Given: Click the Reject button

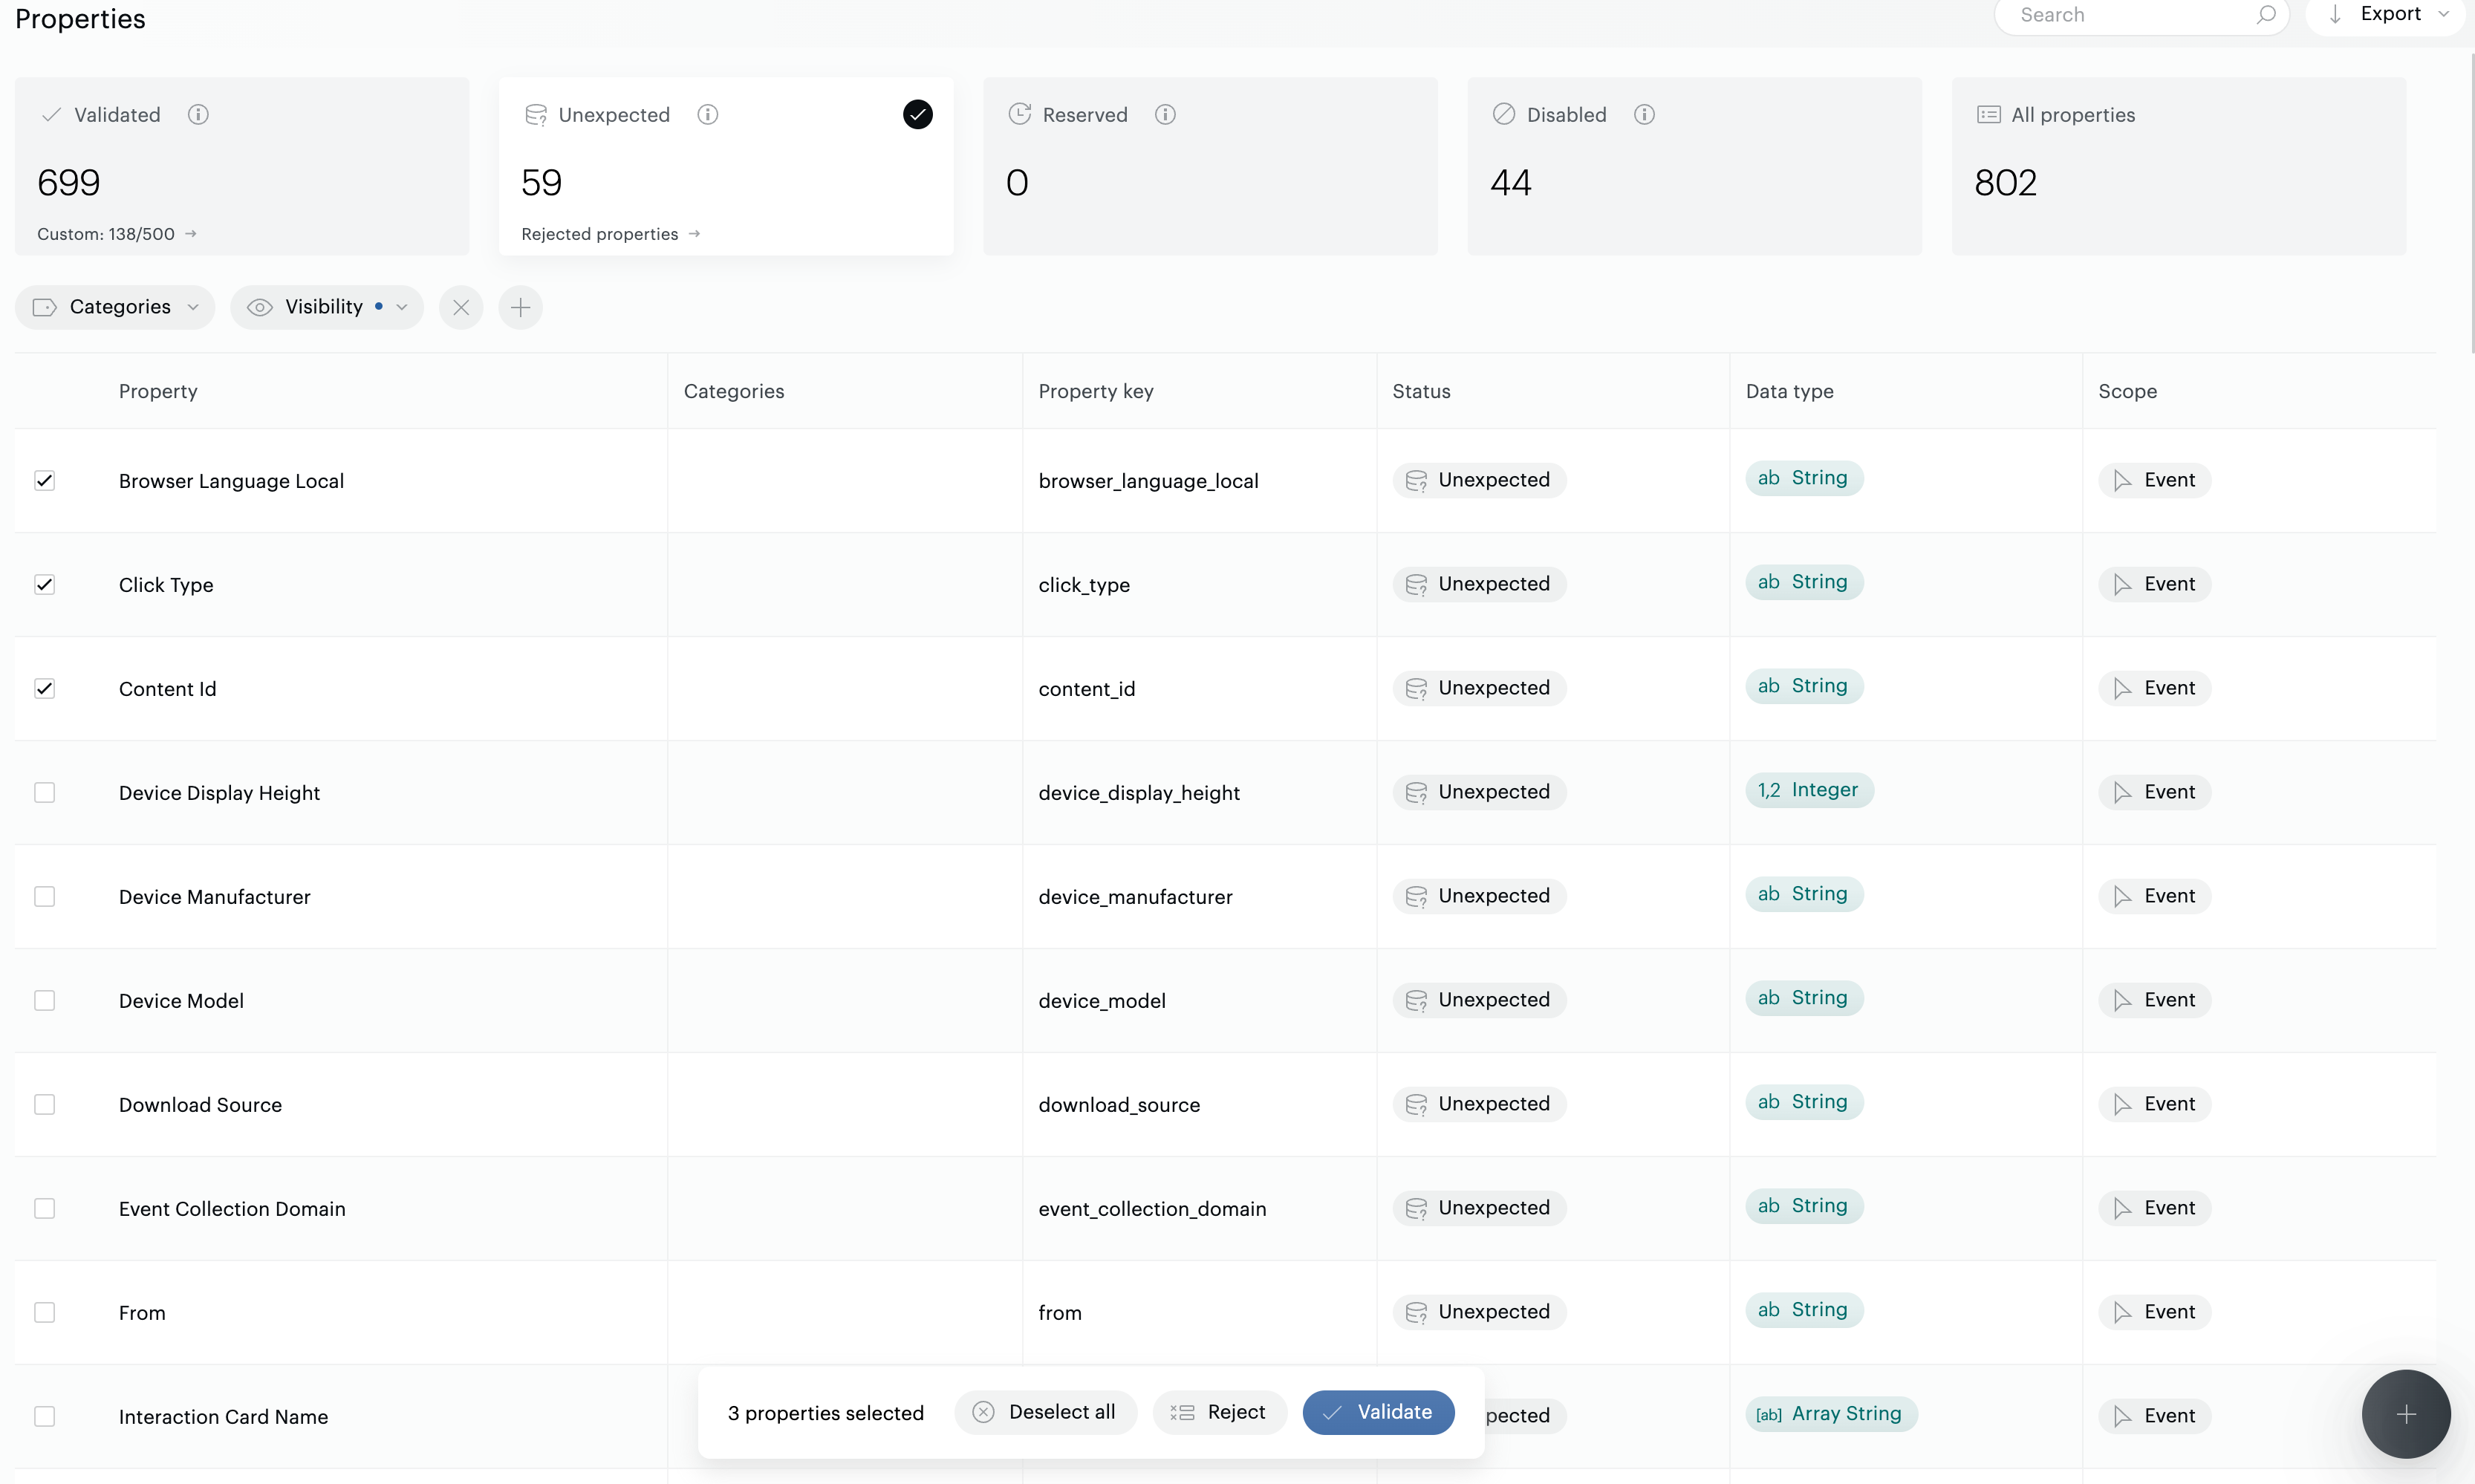Looking at the screenshot, I should (1219, 1412).
